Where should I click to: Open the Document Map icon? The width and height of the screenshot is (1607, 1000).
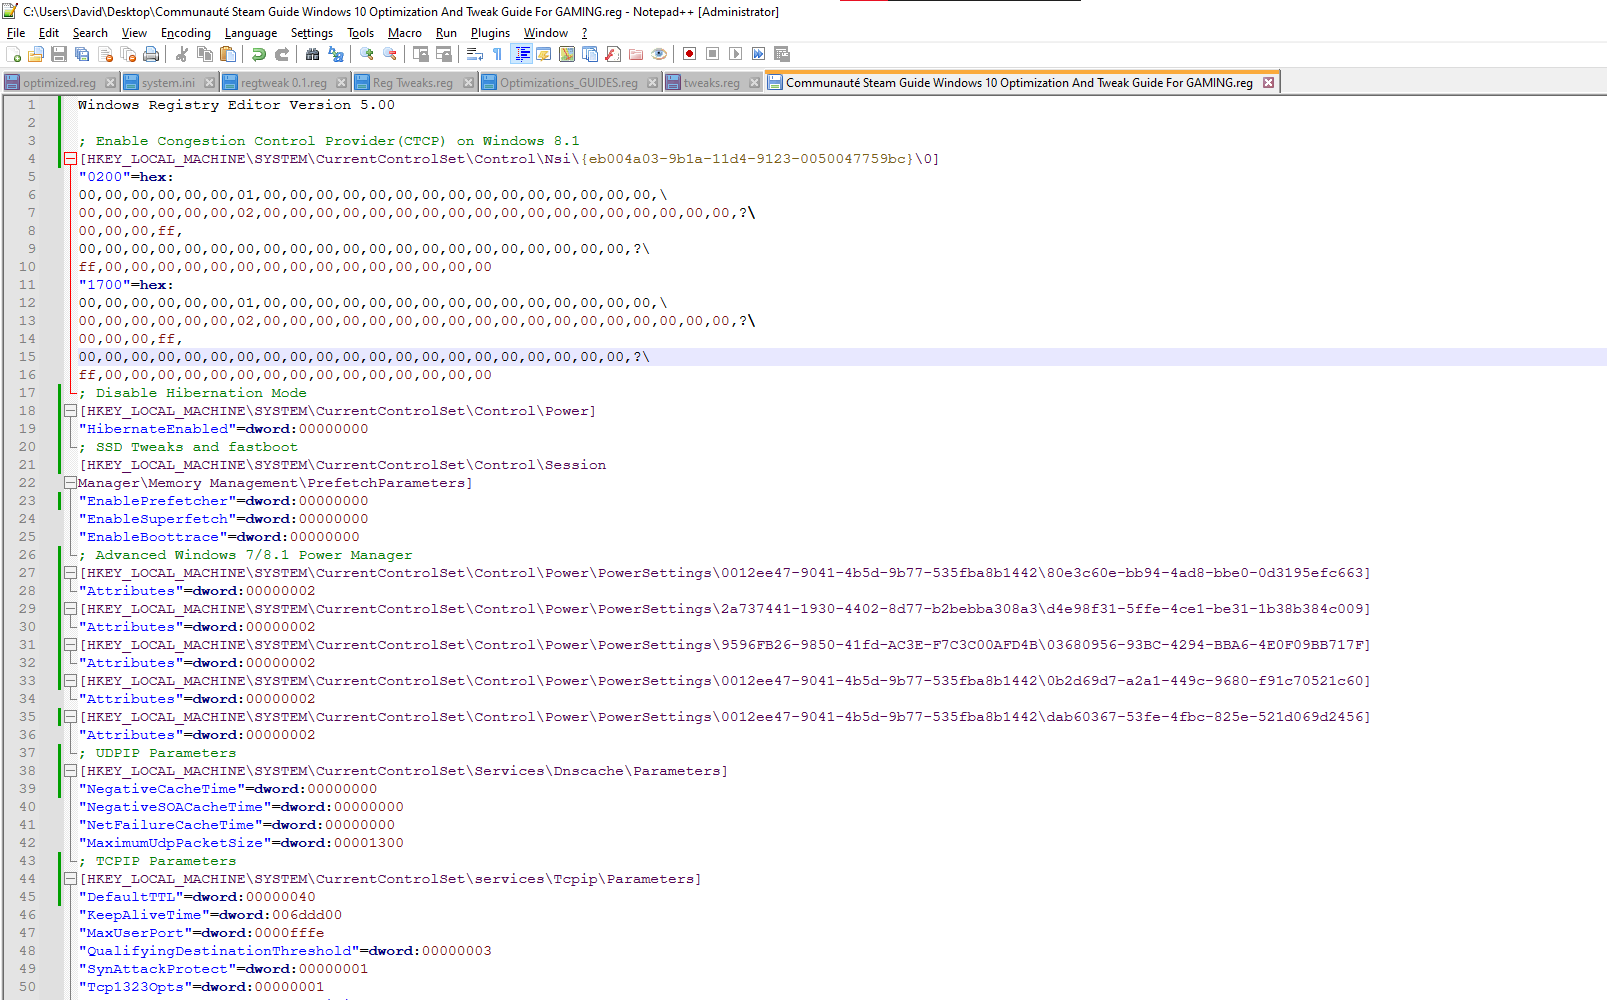pos(567,54)
